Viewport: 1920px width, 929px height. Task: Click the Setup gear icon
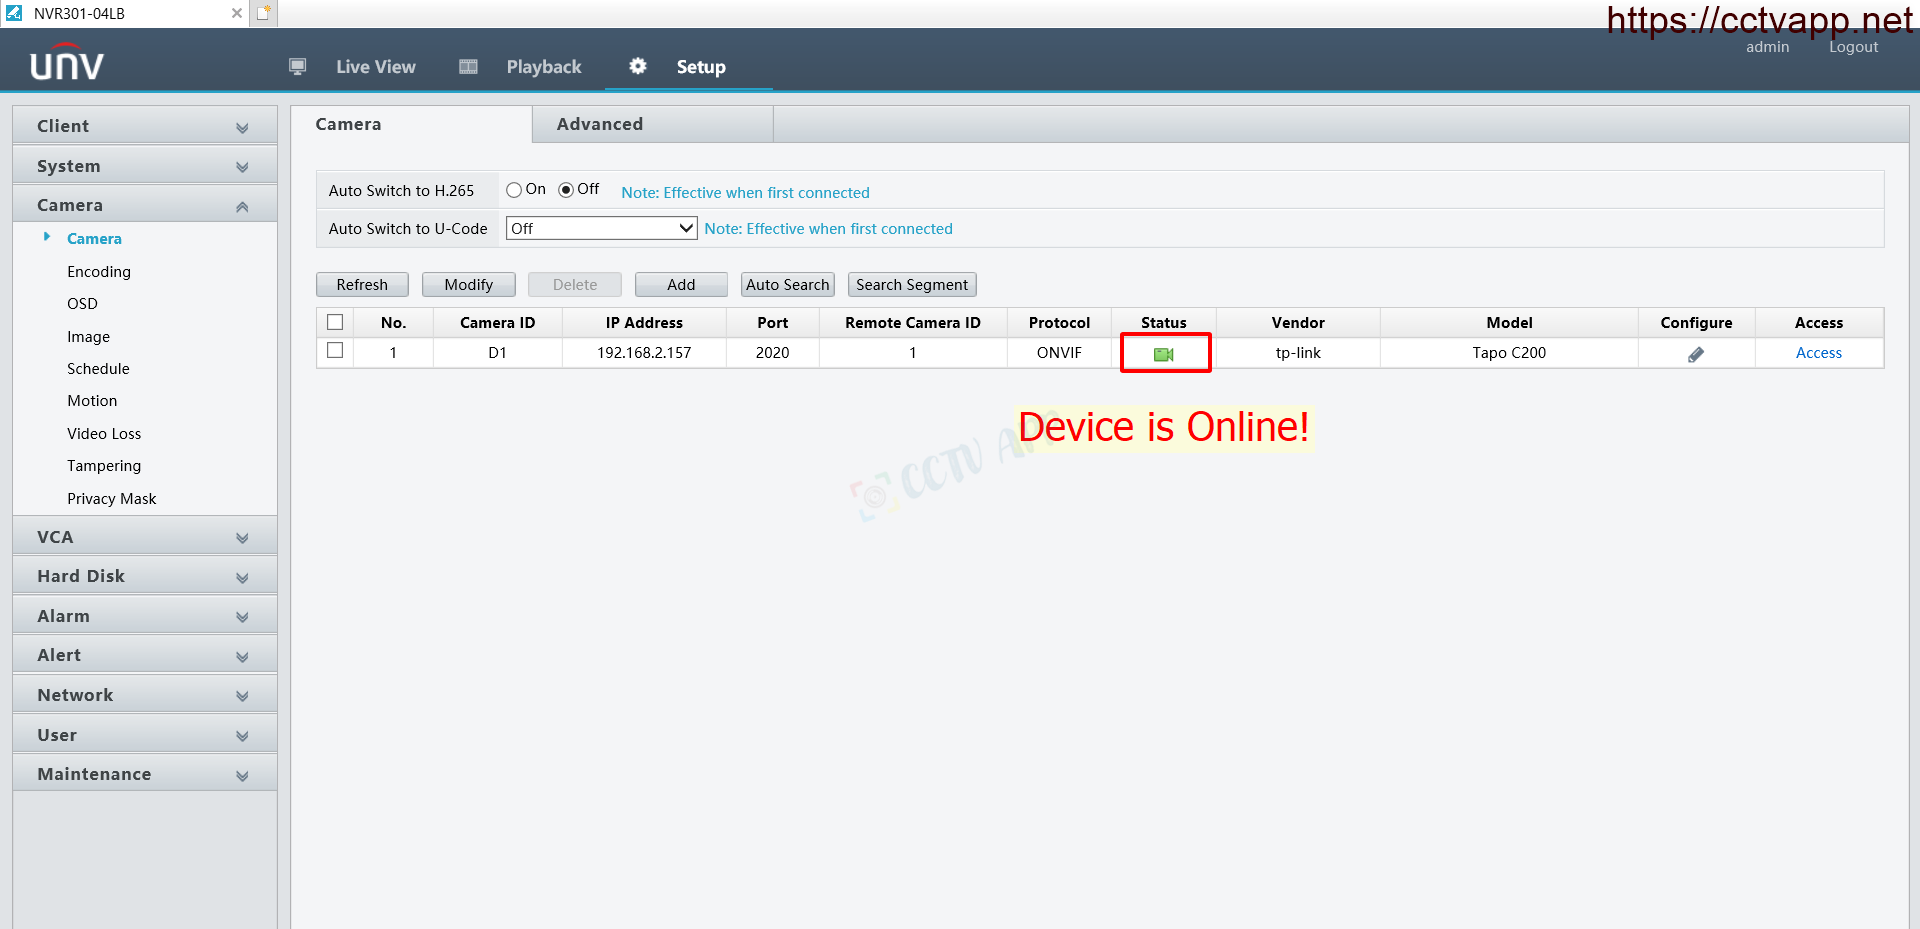click(x=638, y=66)
